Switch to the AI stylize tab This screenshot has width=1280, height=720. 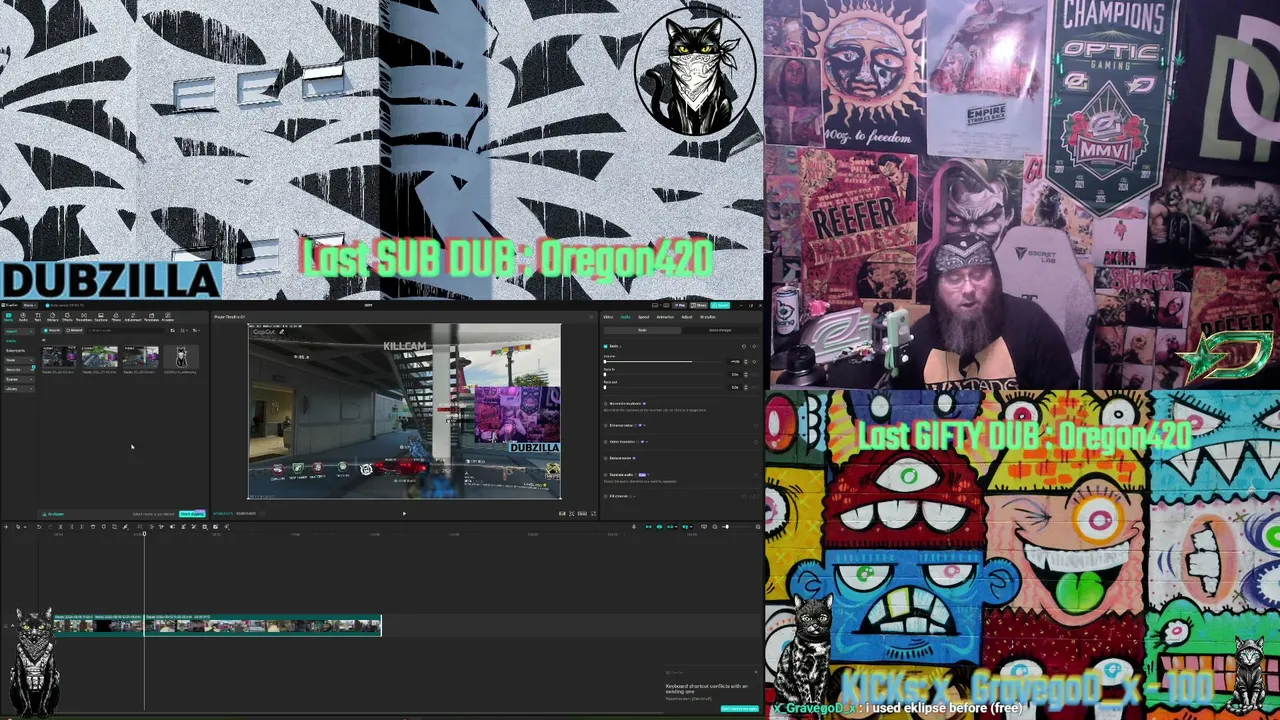pyautogui.click(x=708, y=317)
